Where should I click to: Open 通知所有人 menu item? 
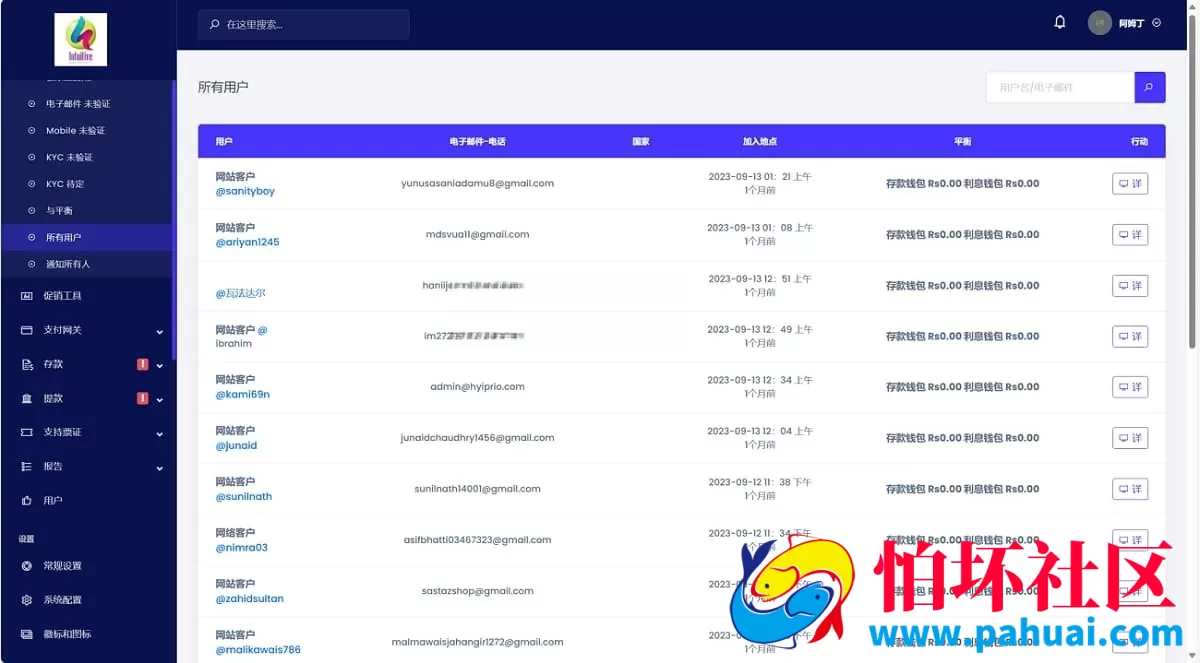68,264
